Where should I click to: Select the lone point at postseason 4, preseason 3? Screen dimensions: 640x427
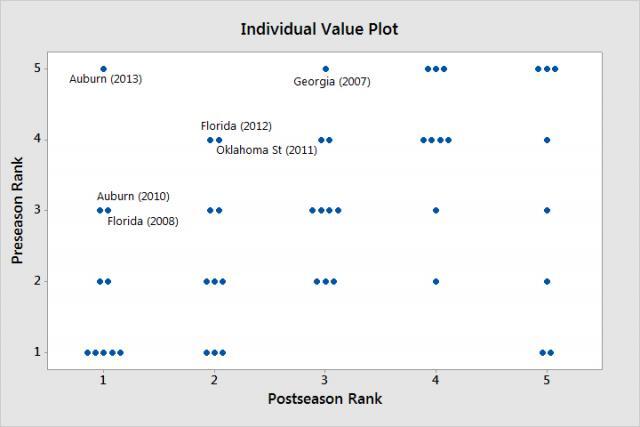click(436, 210)
